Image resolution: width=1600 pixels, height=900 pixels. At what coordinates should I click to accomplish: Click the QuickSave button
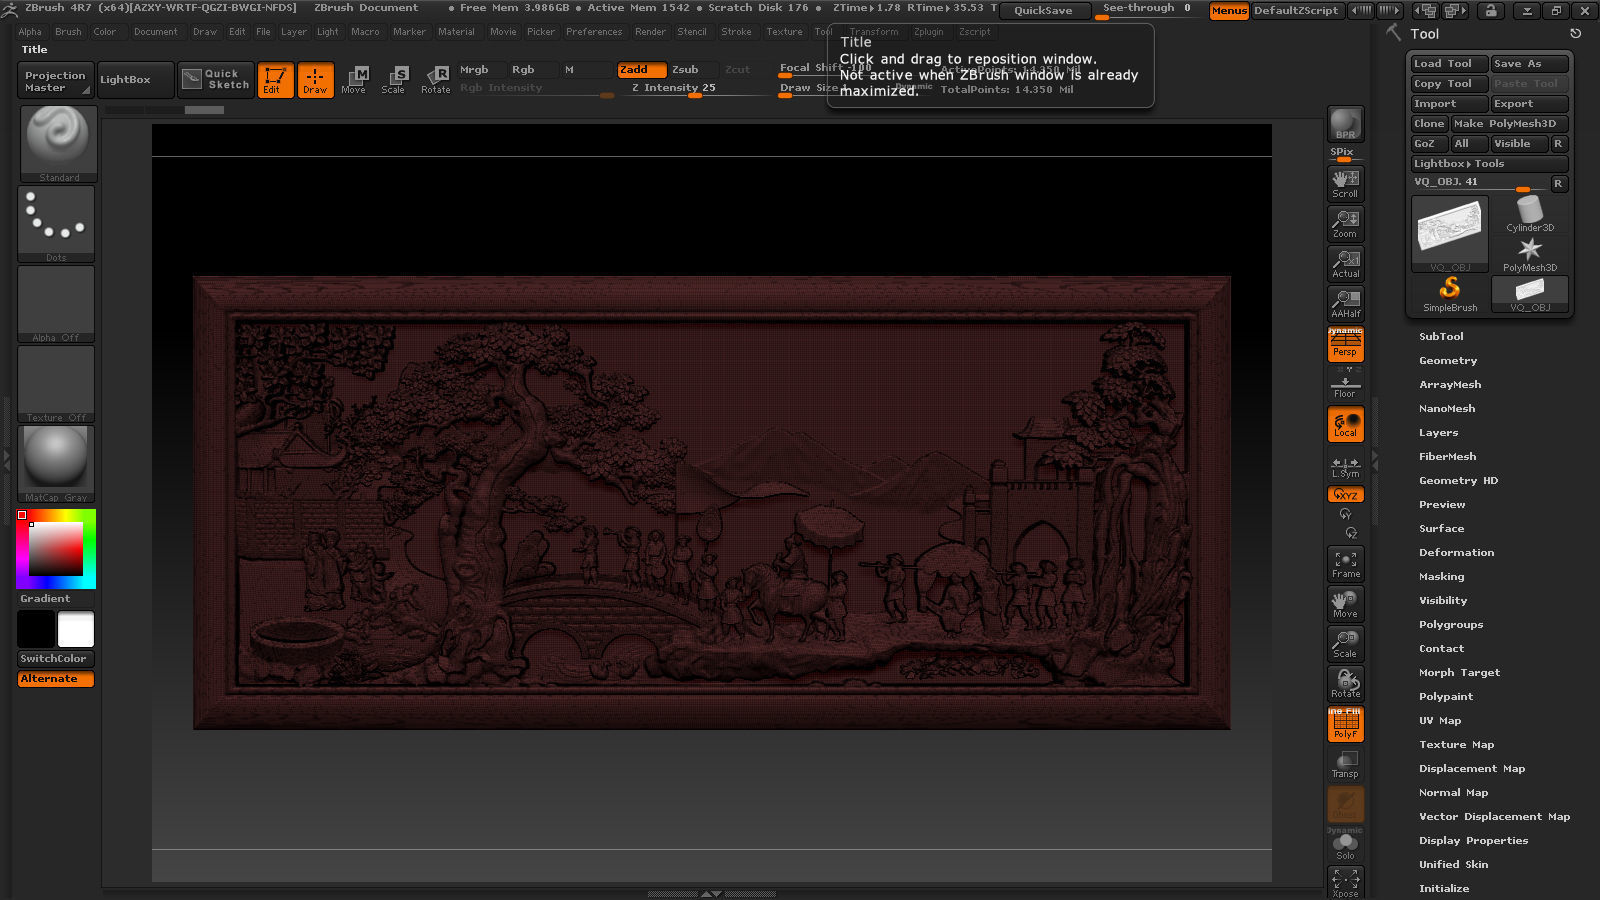[x=1043, y=10]
